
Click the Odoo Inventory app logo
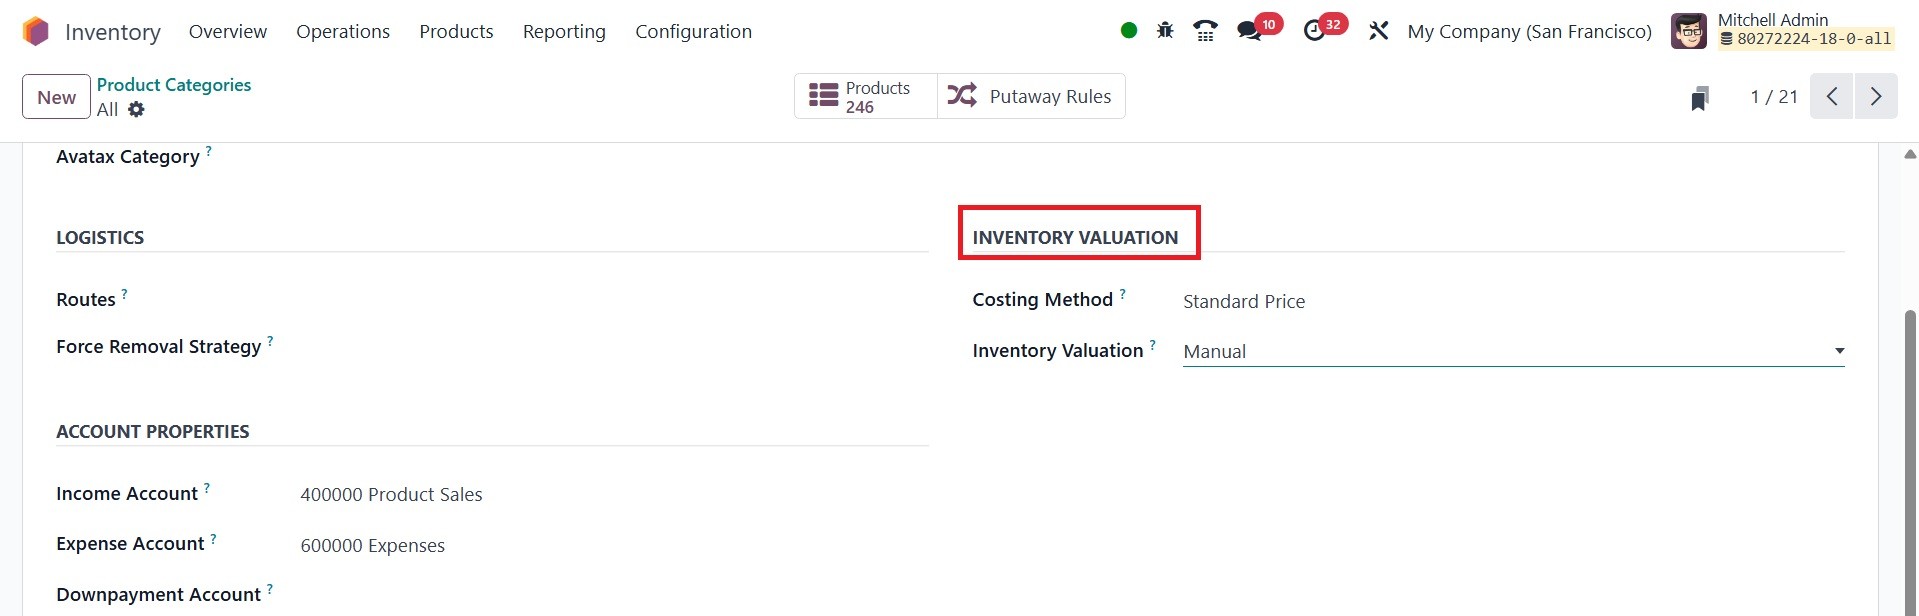35,32
